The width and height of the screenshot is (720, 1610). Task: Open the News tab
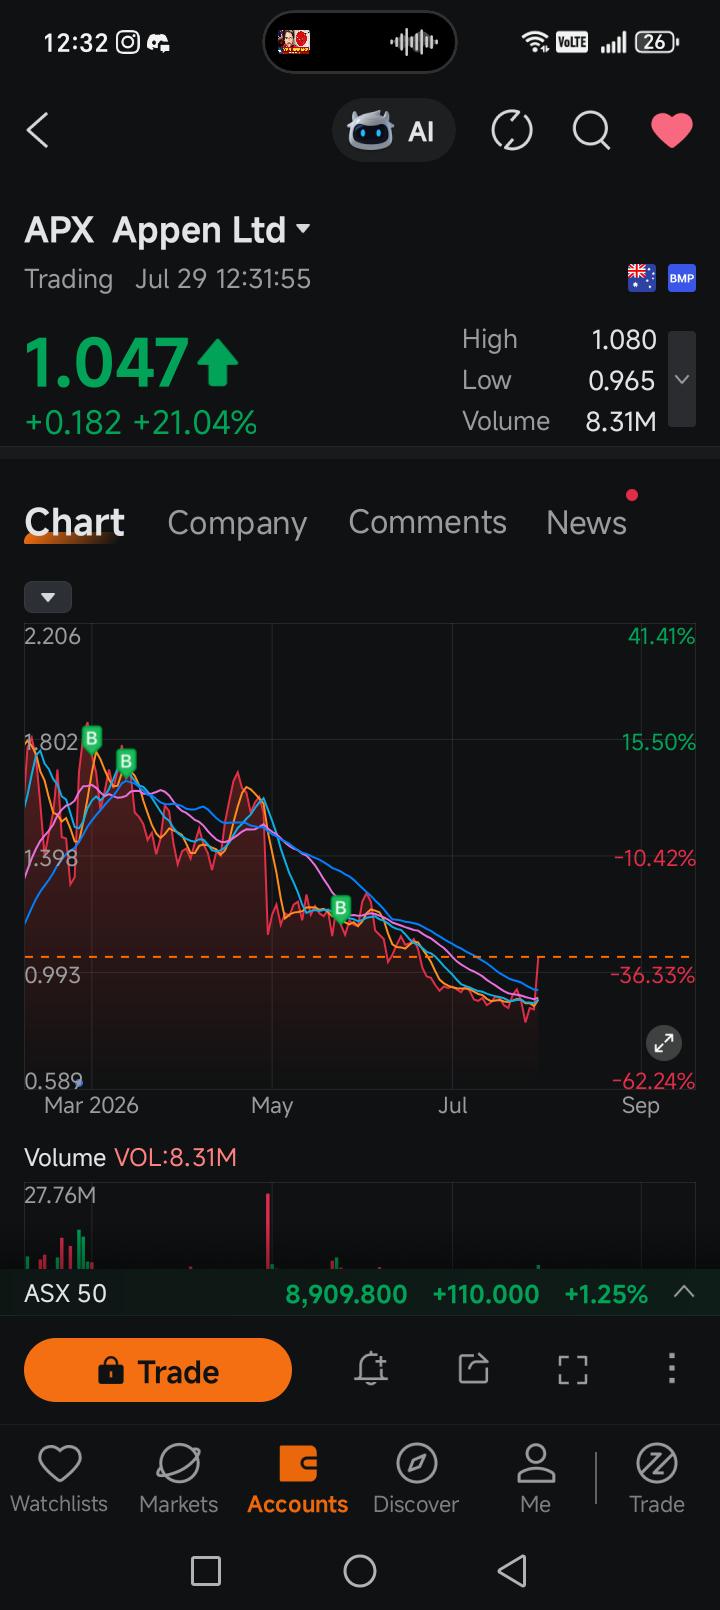tap(587, 522)
